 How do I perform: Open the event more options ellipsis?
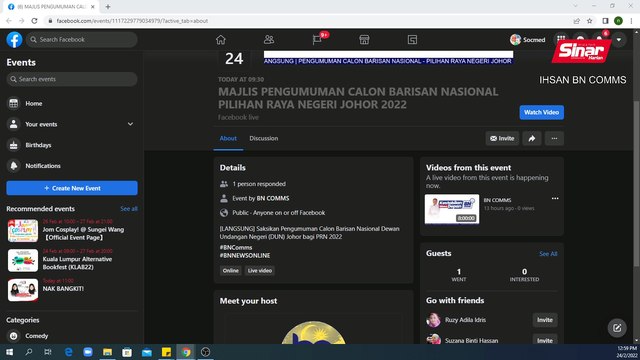[x=554, y=138]
